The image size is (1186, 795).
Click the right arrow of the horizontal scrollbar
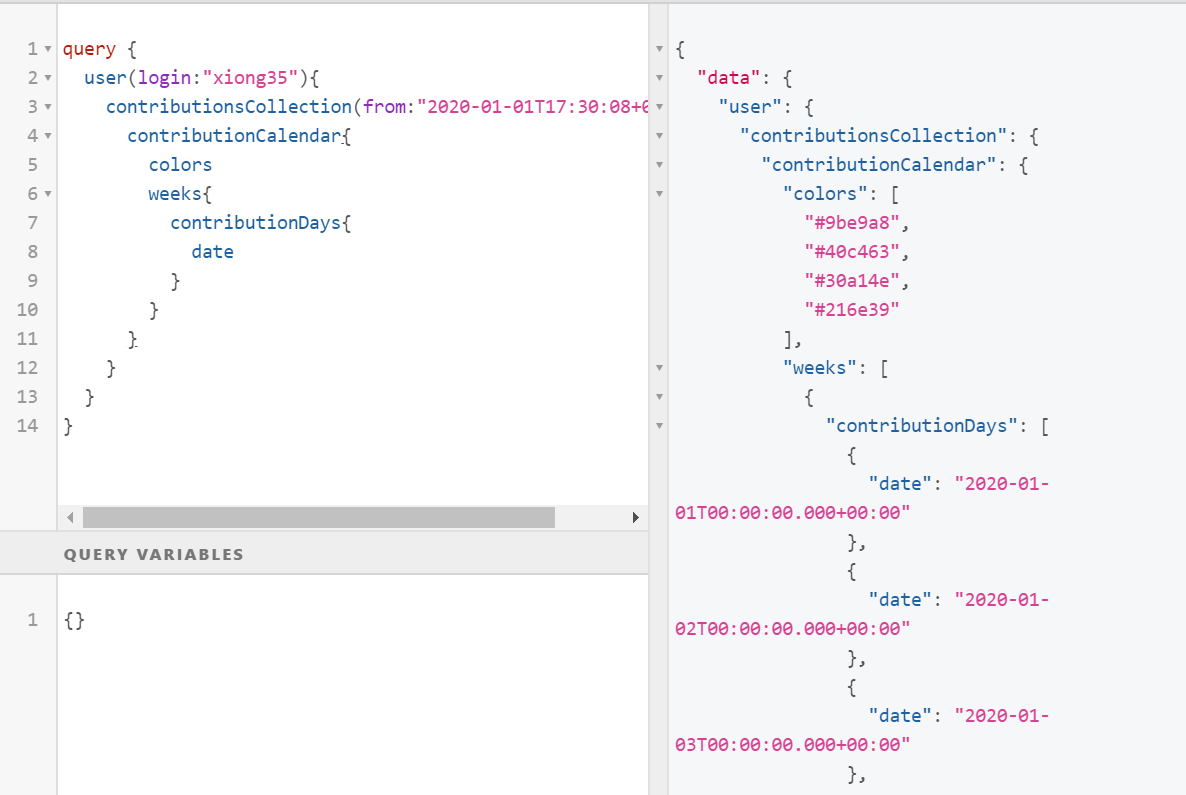[x=635, y=517]
